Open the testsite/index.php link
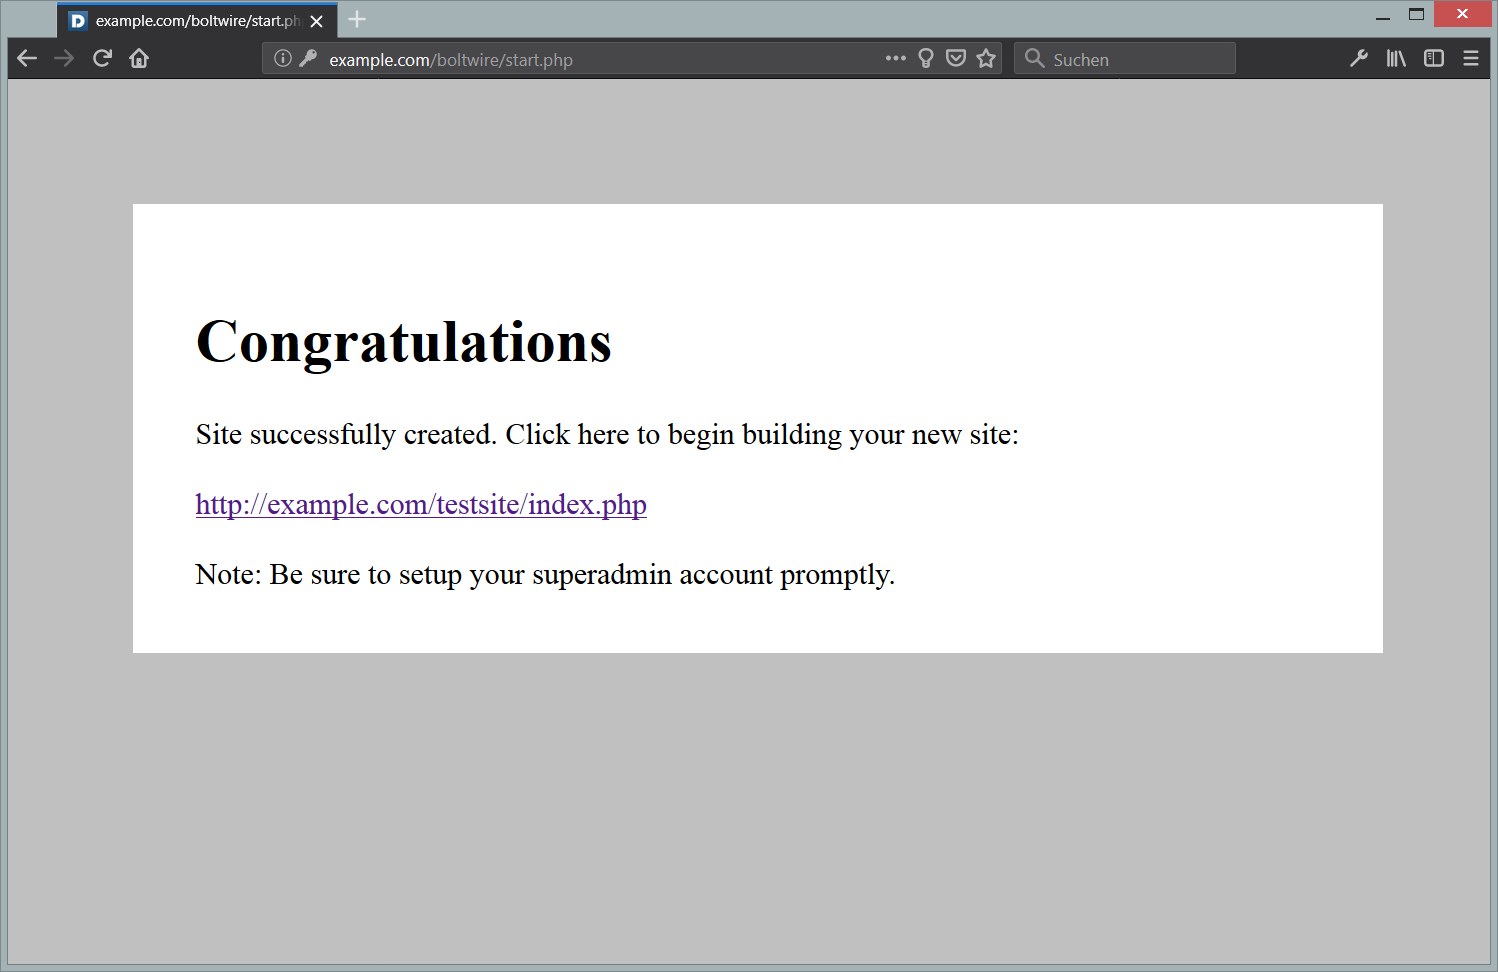The height and width of the screenshot is (972, 1498). [x=421, y=504]
